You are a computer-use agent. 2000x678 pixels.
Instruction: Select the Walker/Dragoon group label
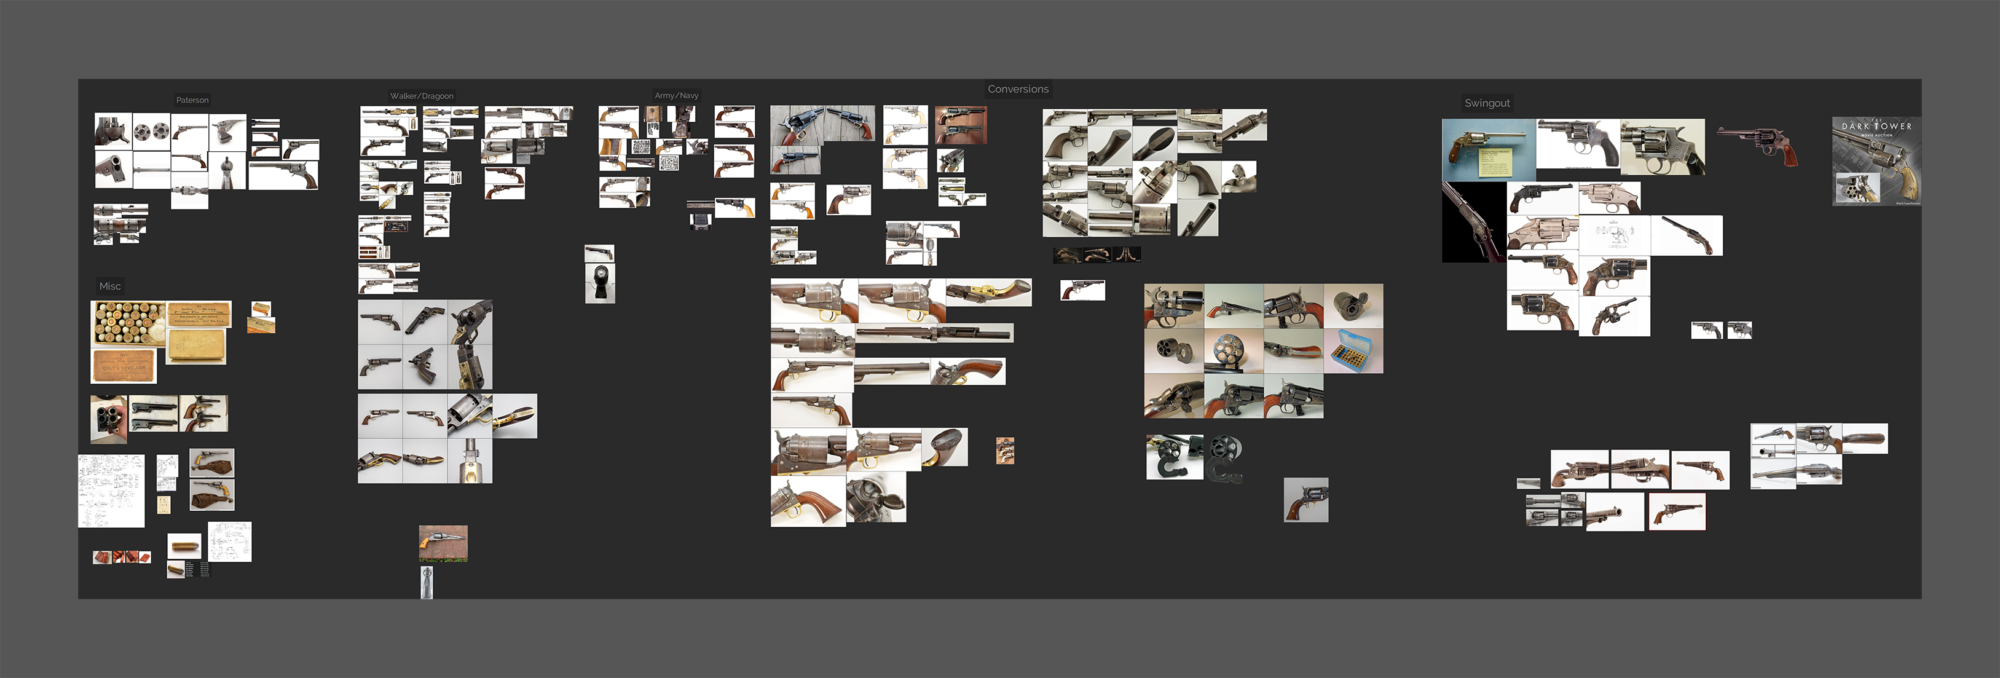tap(421, 96)
